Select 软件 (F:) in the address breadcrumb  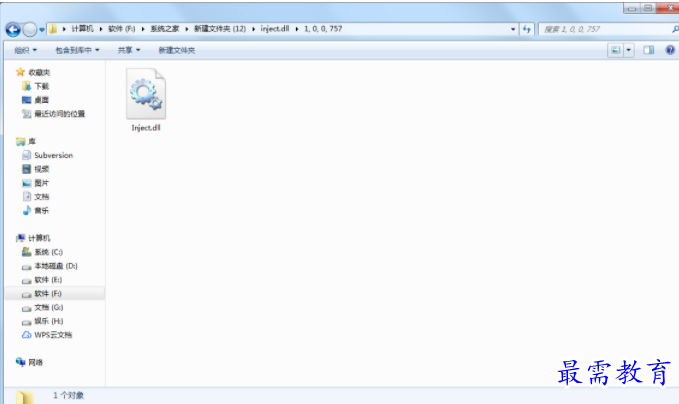click(122, 29)
